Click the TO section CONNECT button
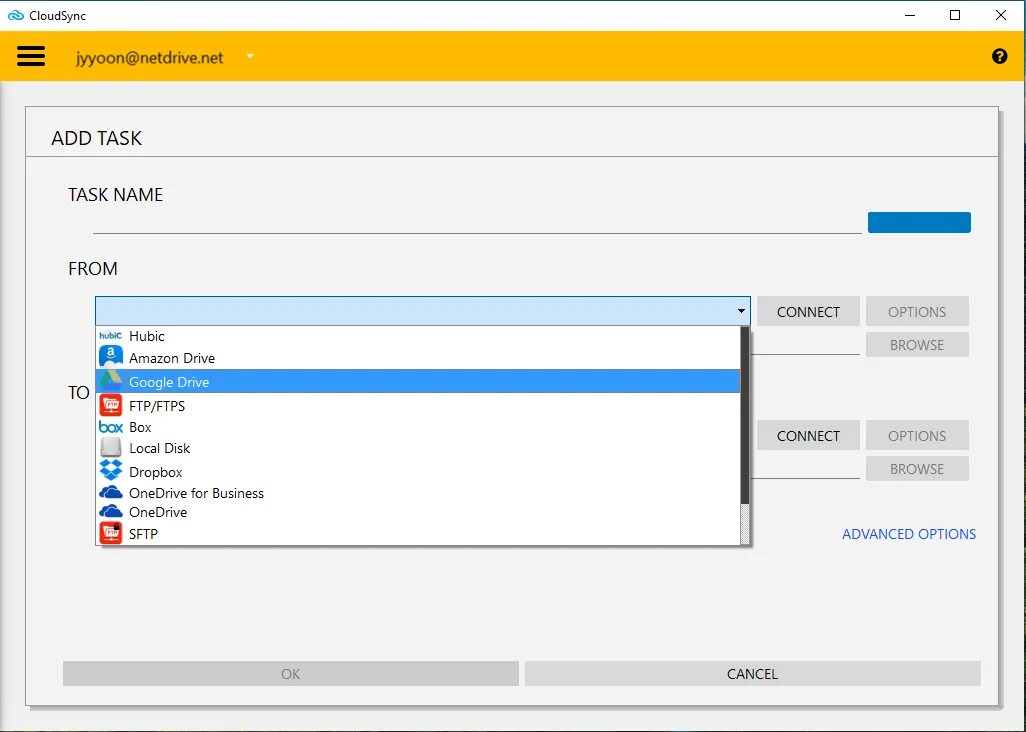Screen dimensions: 1026x732 click(x=808, y=436)
